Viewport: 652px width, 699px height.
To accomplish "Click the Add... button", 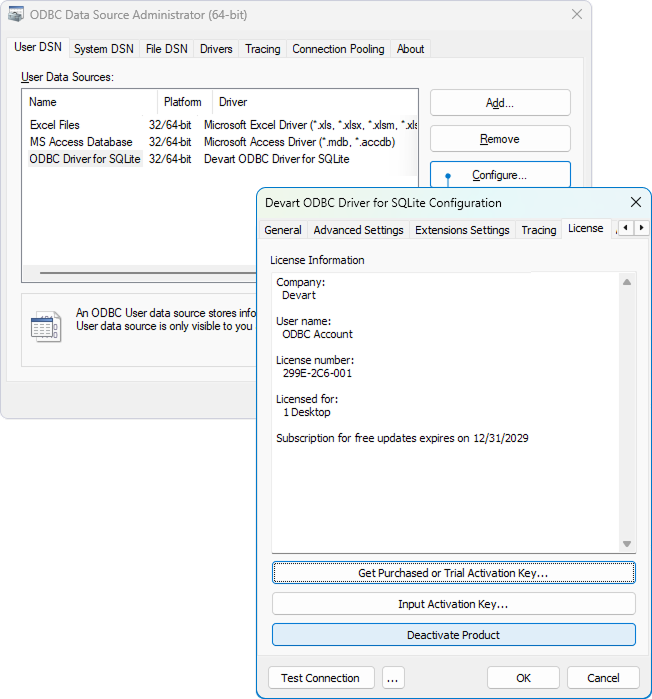I will click(x=500, y=103).
